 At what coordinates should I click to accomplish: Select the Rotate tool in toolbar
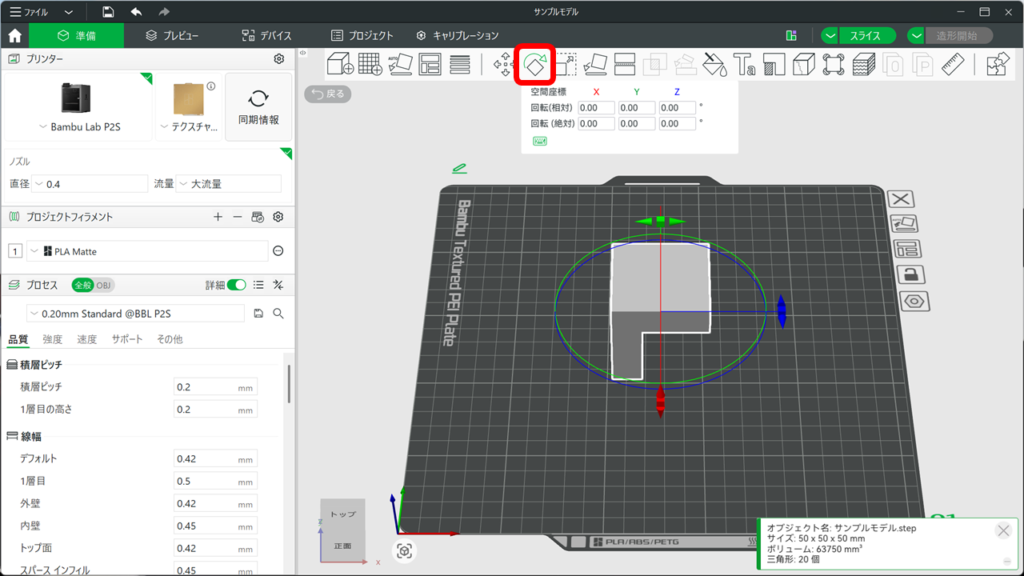534,65
